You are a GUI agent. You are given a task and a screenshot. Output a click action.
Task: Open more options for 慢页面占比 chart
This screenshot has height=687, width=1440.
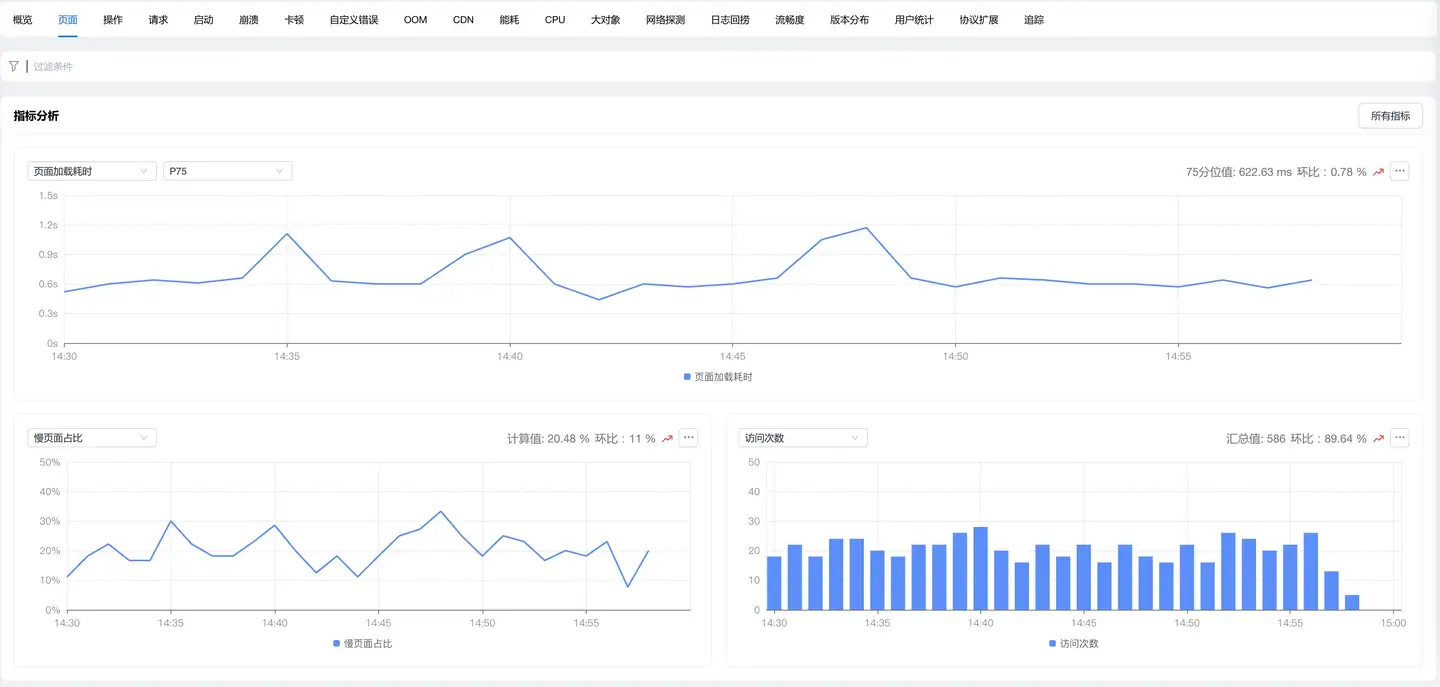pos(688,438)
